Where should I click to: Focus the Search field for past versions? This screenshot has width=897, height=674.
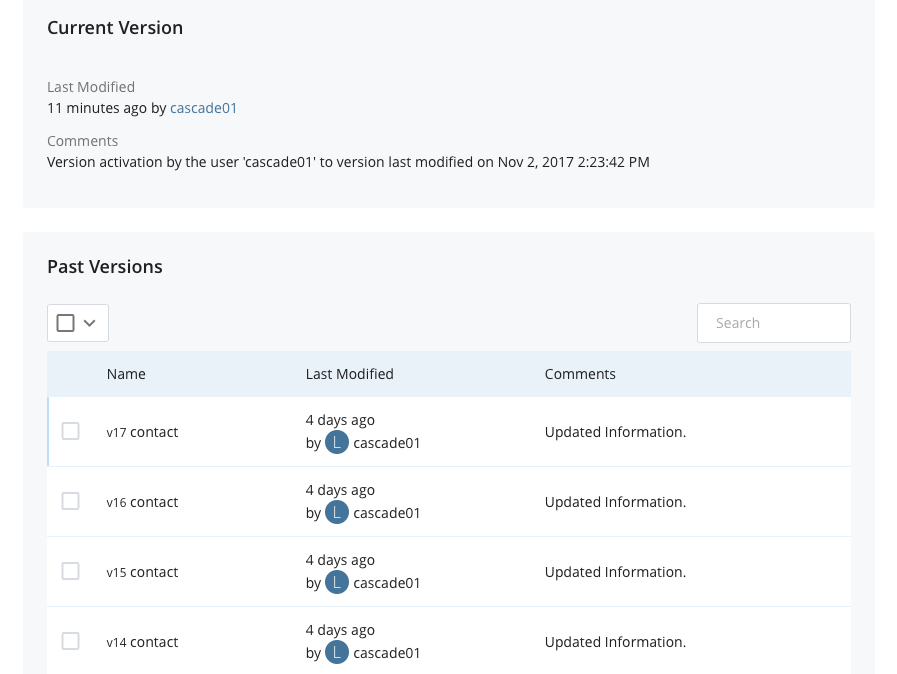773,323
